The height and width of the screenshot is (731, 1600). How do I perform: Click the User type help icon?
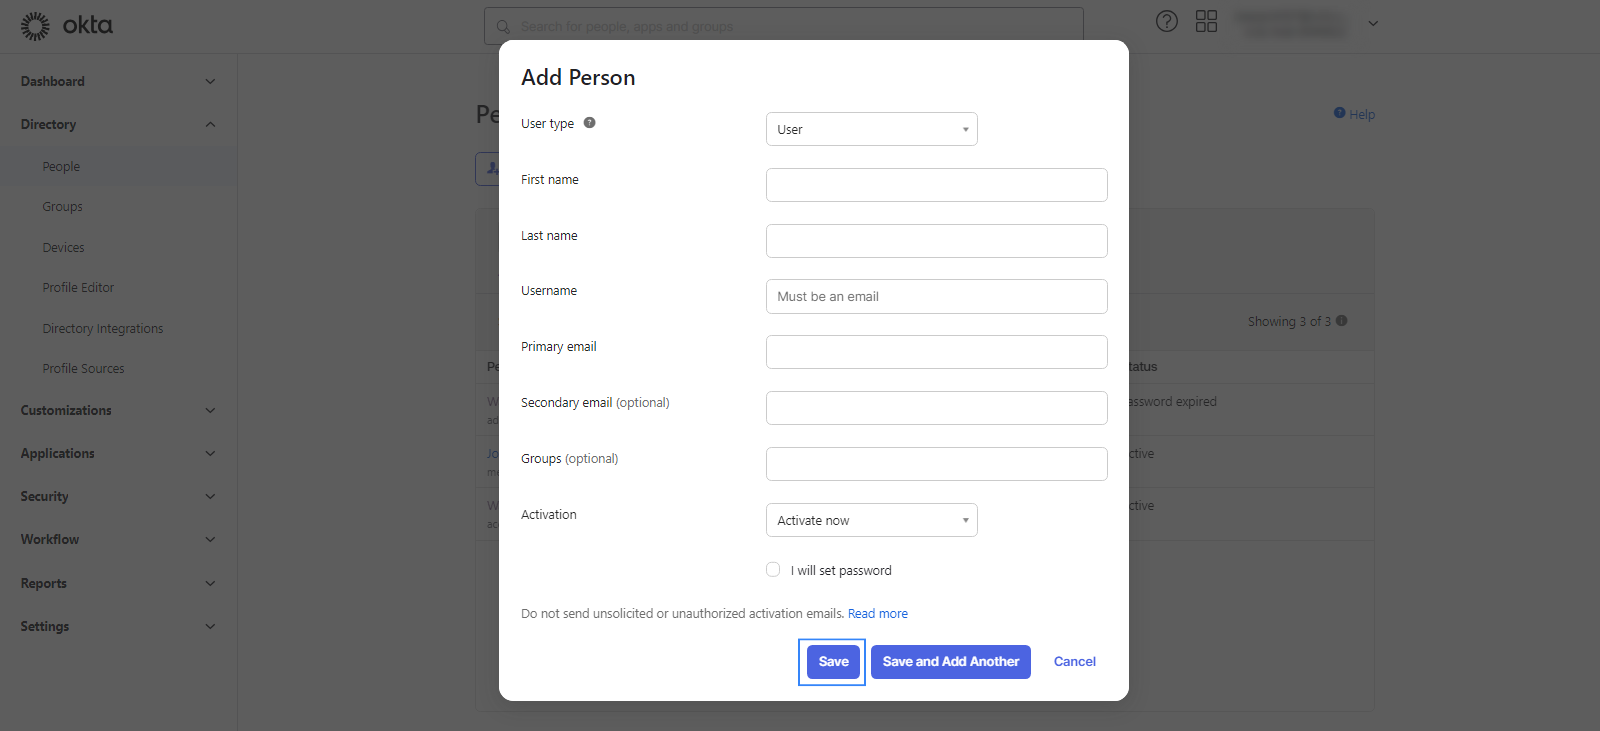tap(590, 123)
